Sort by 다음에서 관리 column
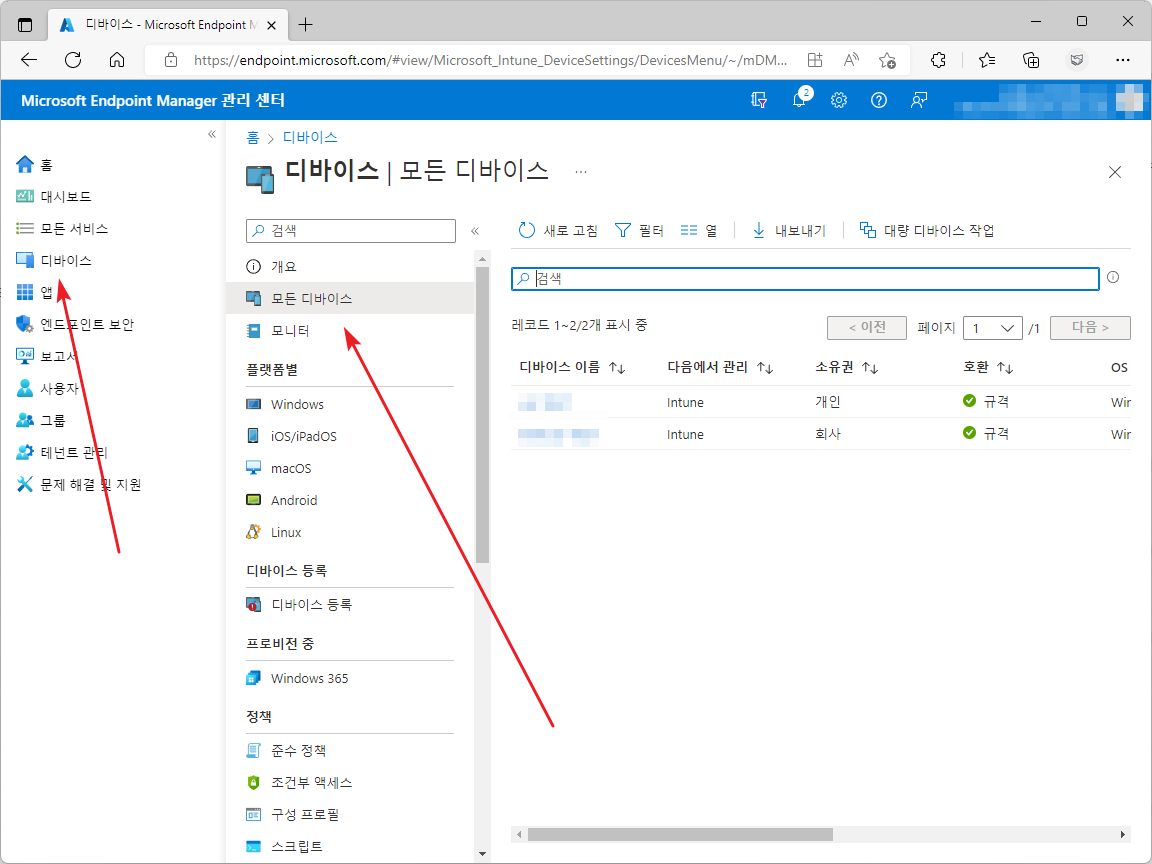Viewport: 1152px width, 864px height. click(x=720, y=367)
